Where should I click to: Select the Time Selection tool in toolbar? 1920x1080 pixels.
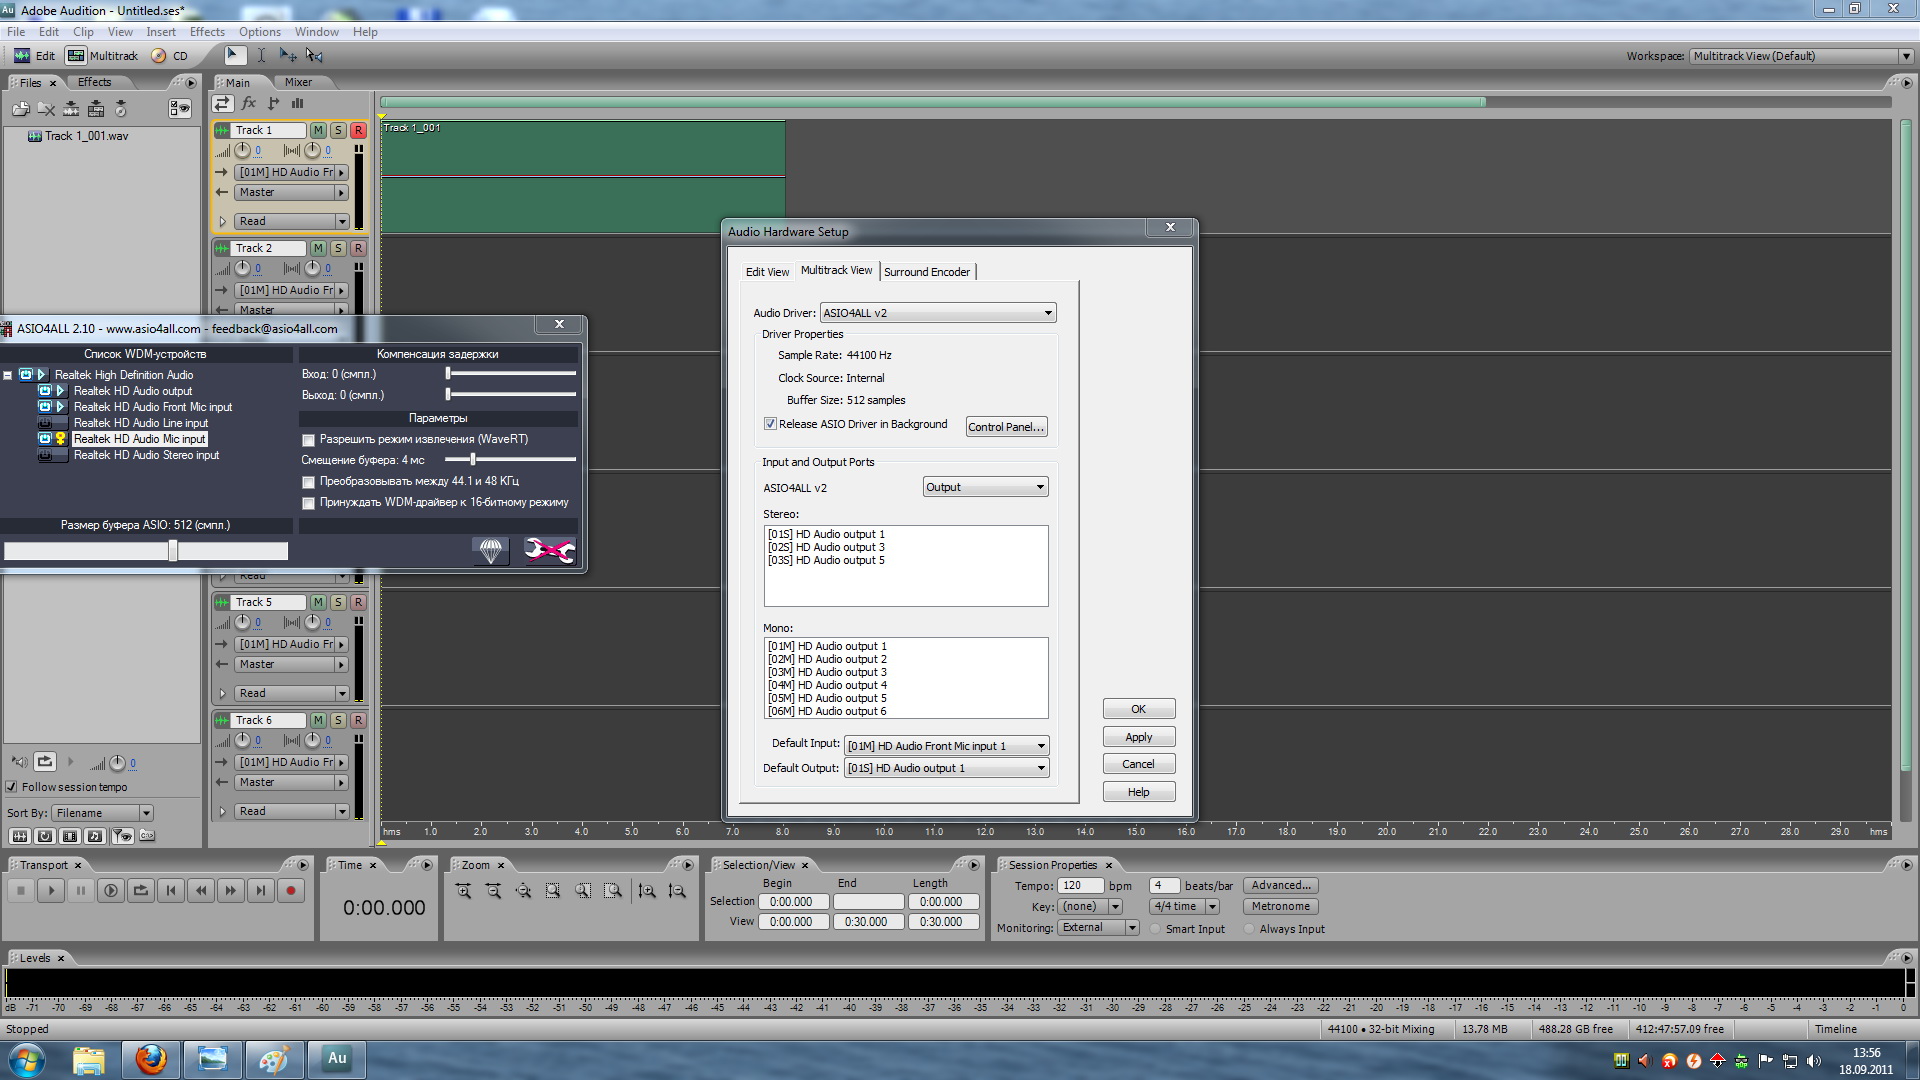[x=261, y=56]
